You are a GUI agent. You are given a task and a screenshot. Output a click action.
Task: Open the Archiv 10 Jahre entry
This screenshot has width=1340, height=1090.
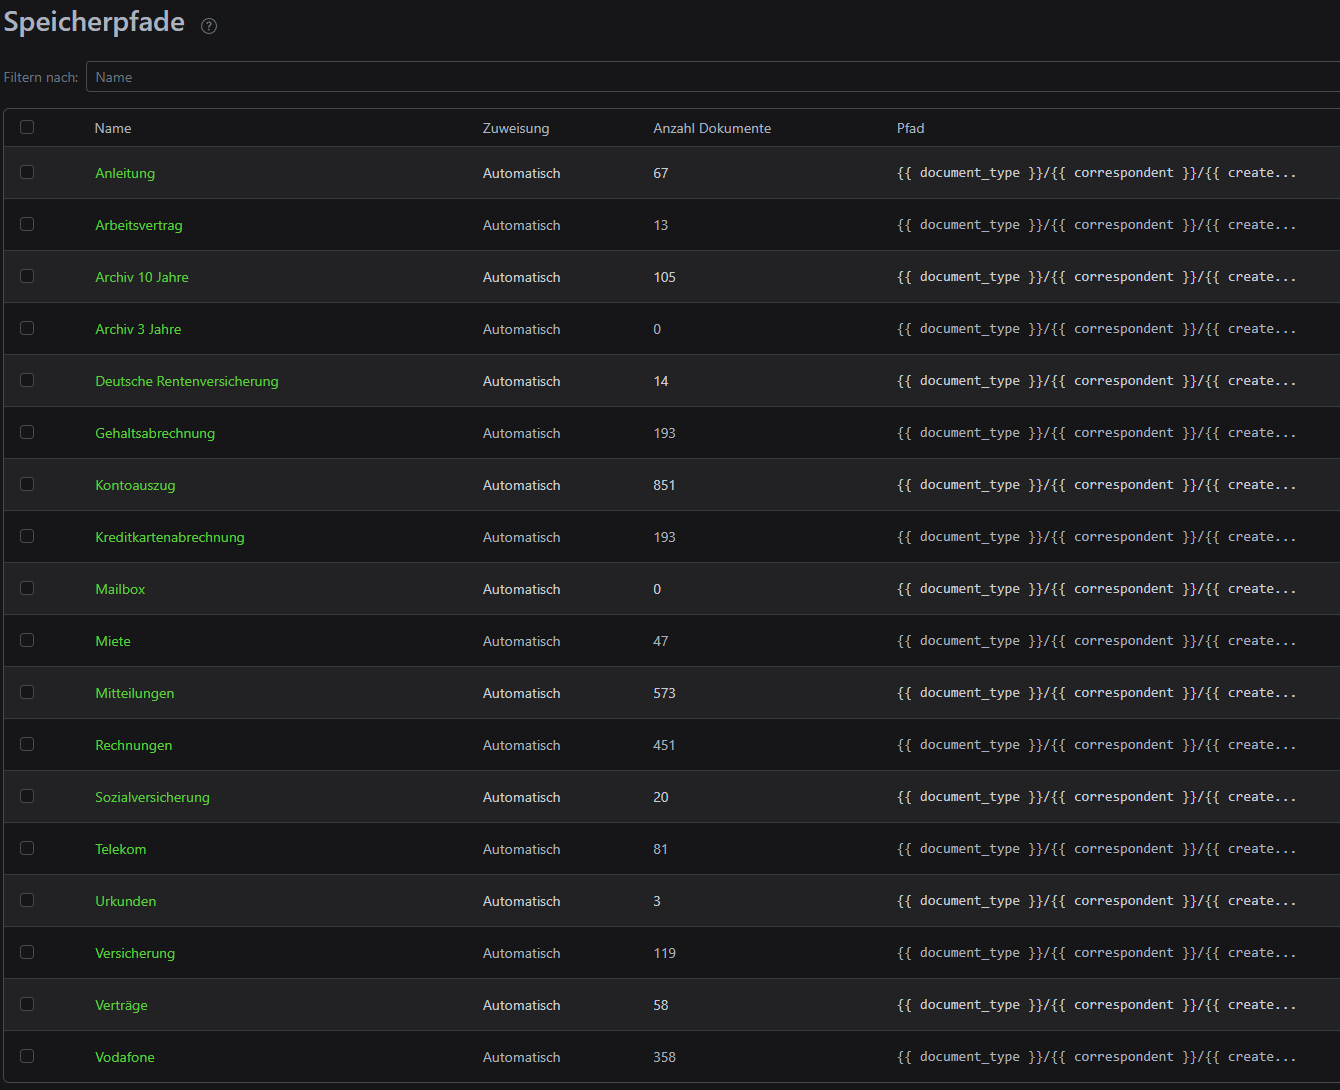[142, 277]
